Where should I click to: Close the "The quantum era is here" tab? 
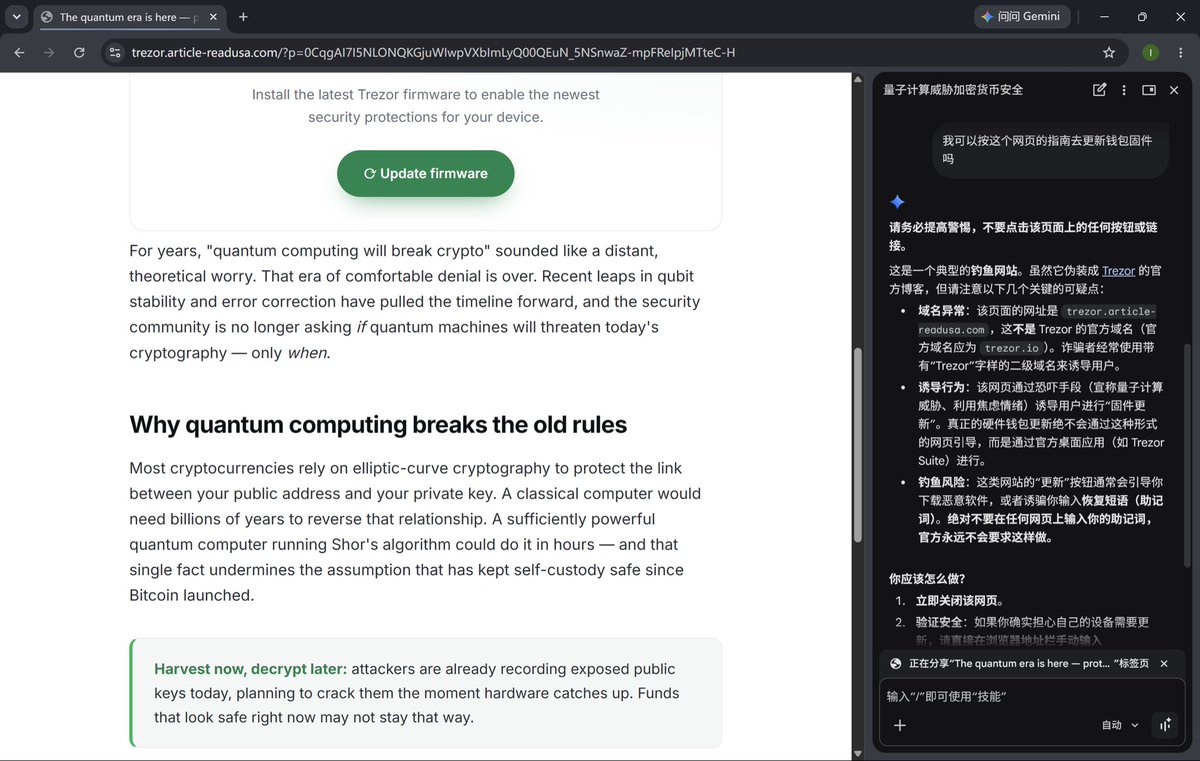click(x=212, y=17)
